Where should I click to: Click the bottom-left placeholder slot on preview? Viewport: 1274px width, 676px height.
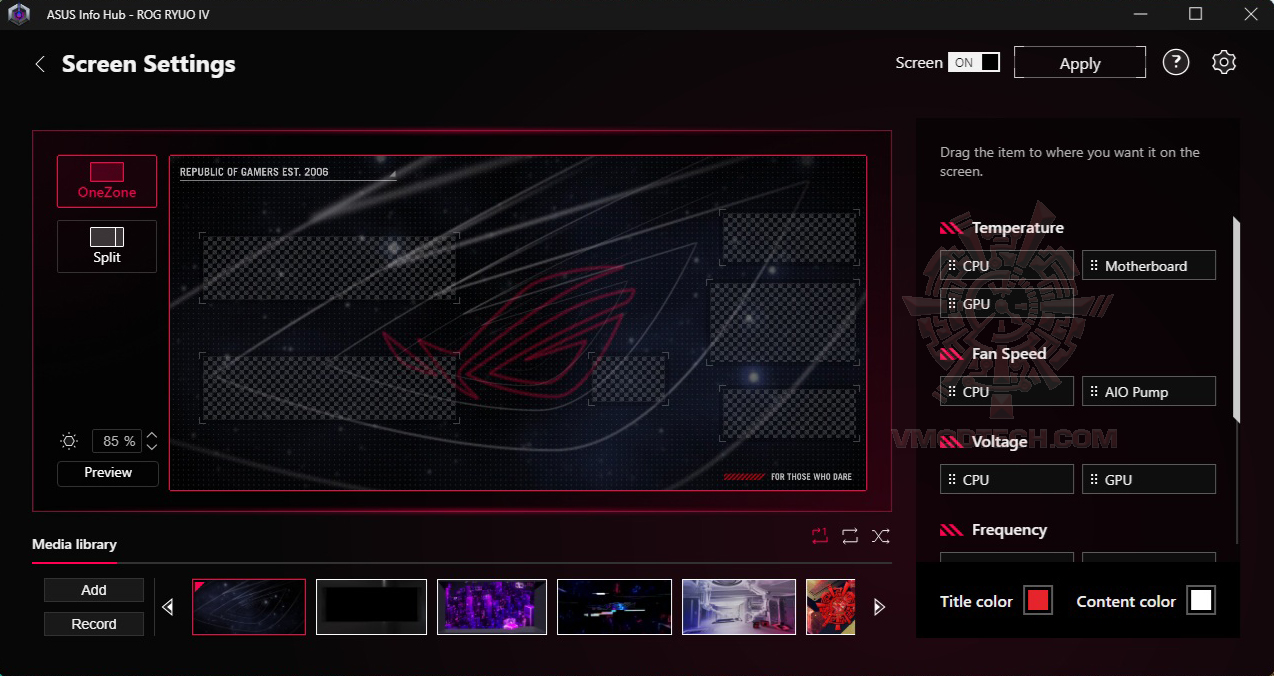click(330, 388)
